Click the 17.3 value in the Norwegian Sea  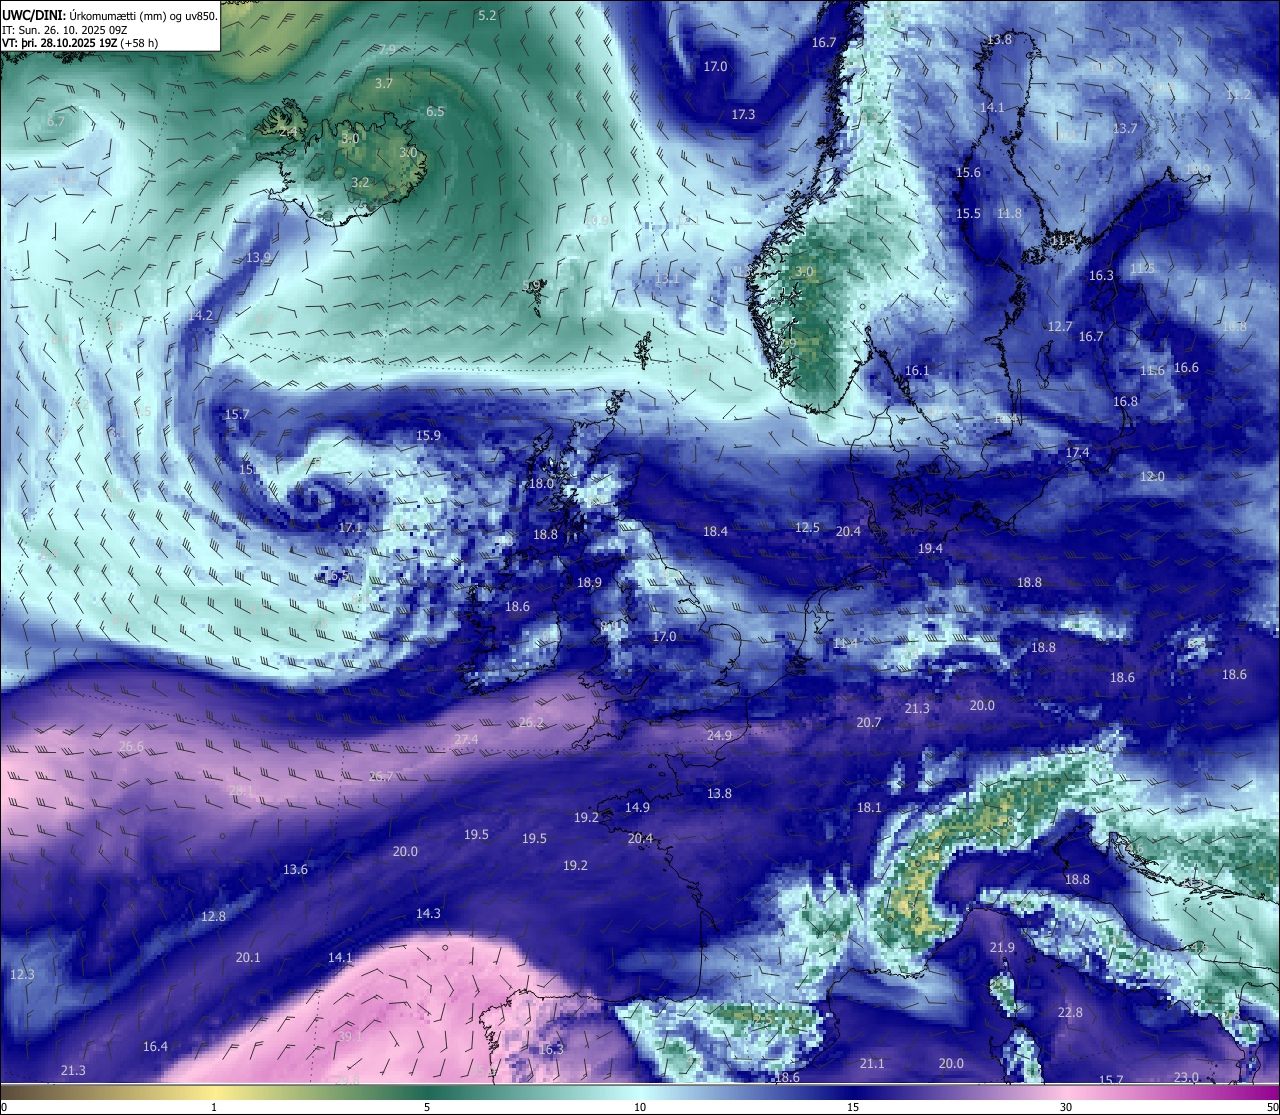[x=743, y=115]
